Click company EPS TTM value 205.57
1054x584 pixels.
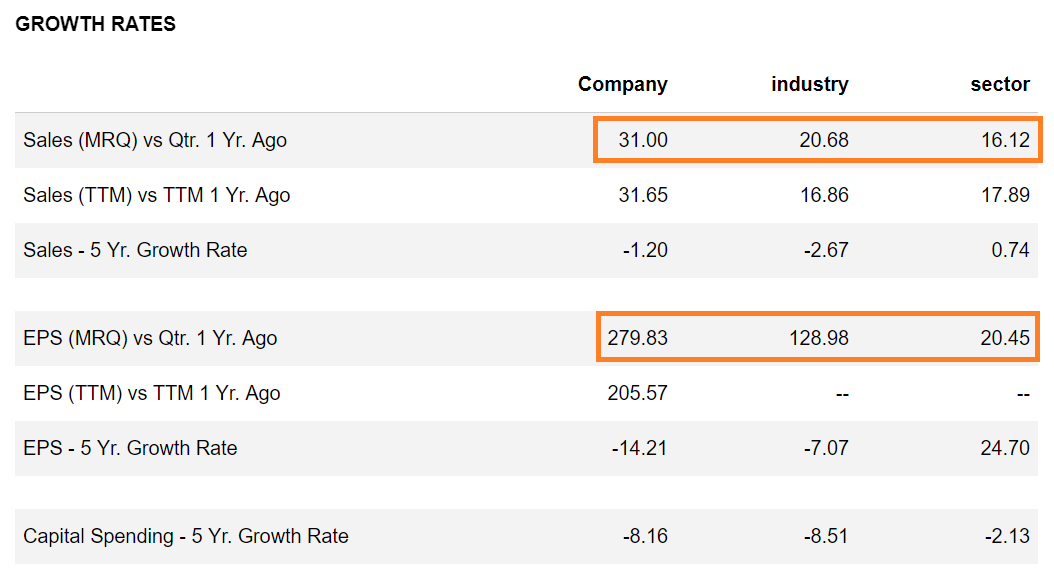(638, 394)
